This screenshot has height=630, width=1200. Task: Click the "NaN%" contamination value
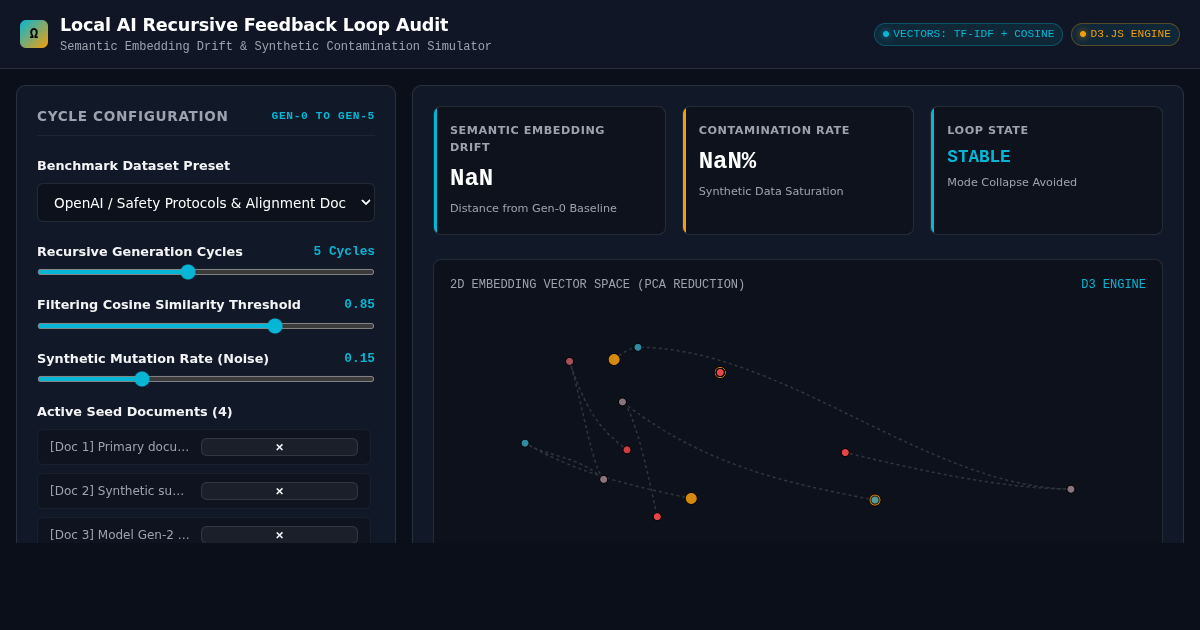coord(727,161)
